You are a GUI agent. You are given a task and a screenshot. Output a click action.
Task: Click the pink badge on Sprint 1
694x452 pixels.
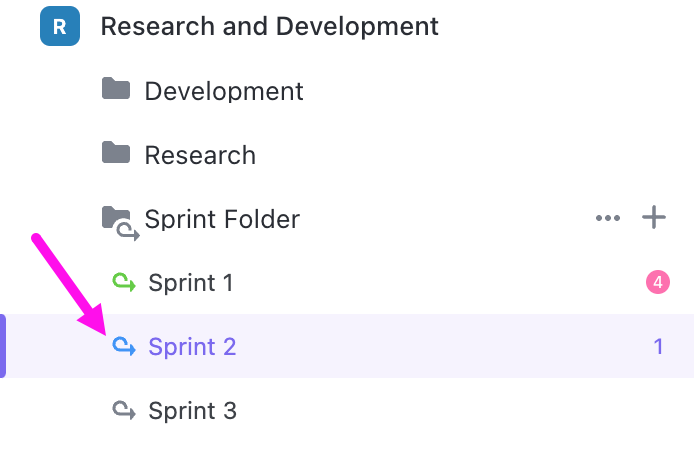tap(657, 283)
